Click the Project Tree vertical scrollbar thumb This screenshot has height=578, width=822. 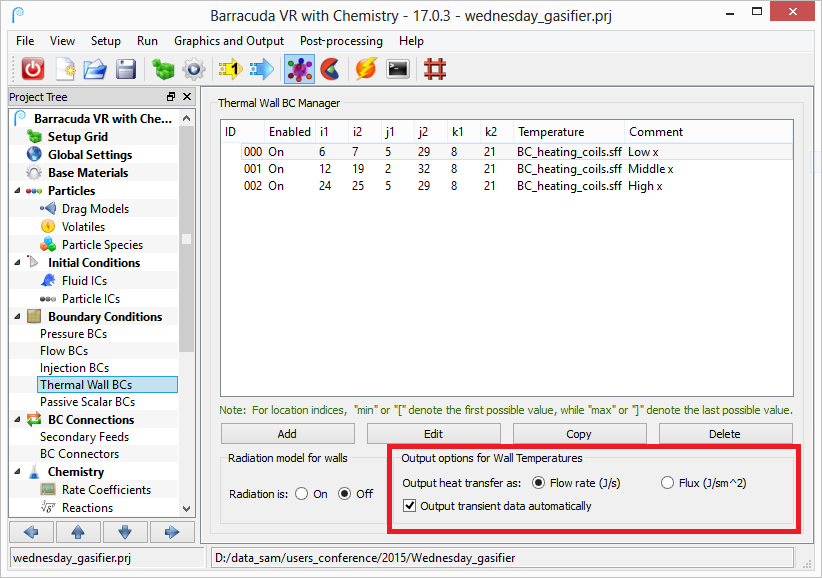(x=186, y=240)
